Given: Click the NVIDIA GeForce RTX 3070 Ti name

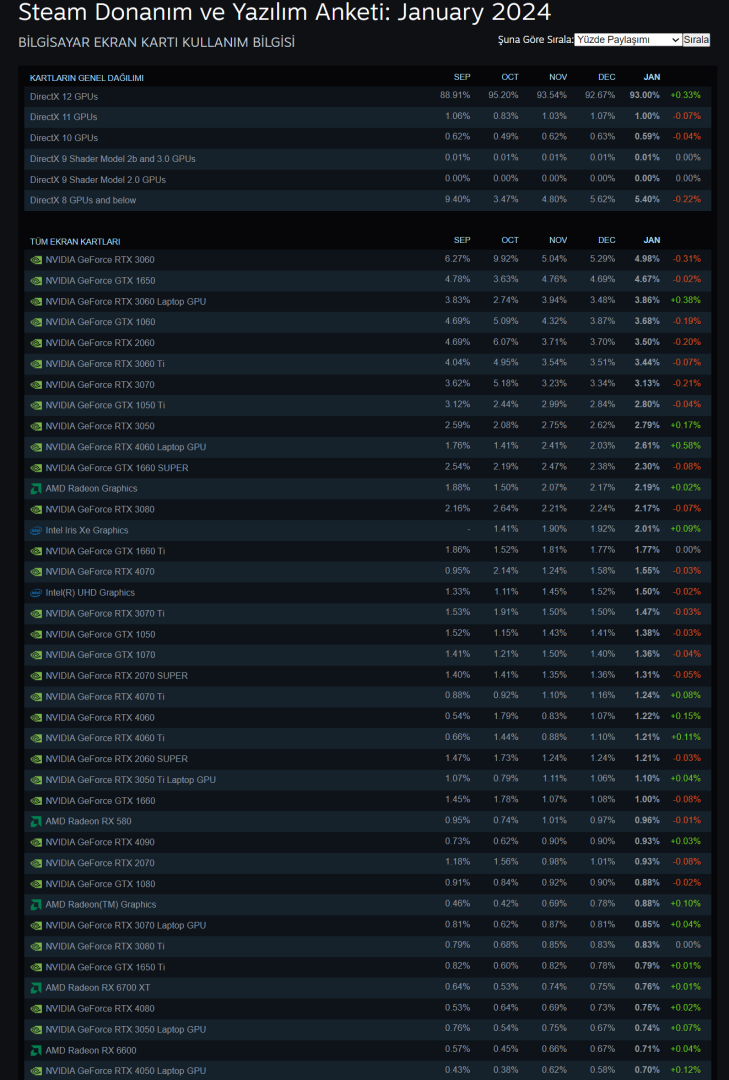Looking at the screenshot, I should coord(105,614).
